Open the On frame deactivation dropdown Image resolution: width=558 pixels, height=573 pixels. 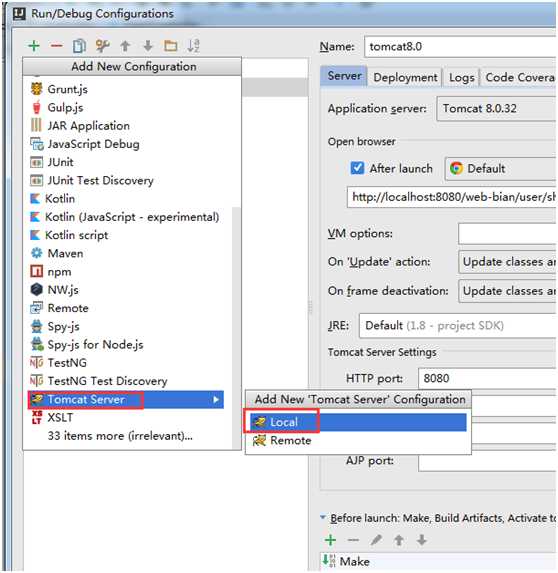pos(508,291)
